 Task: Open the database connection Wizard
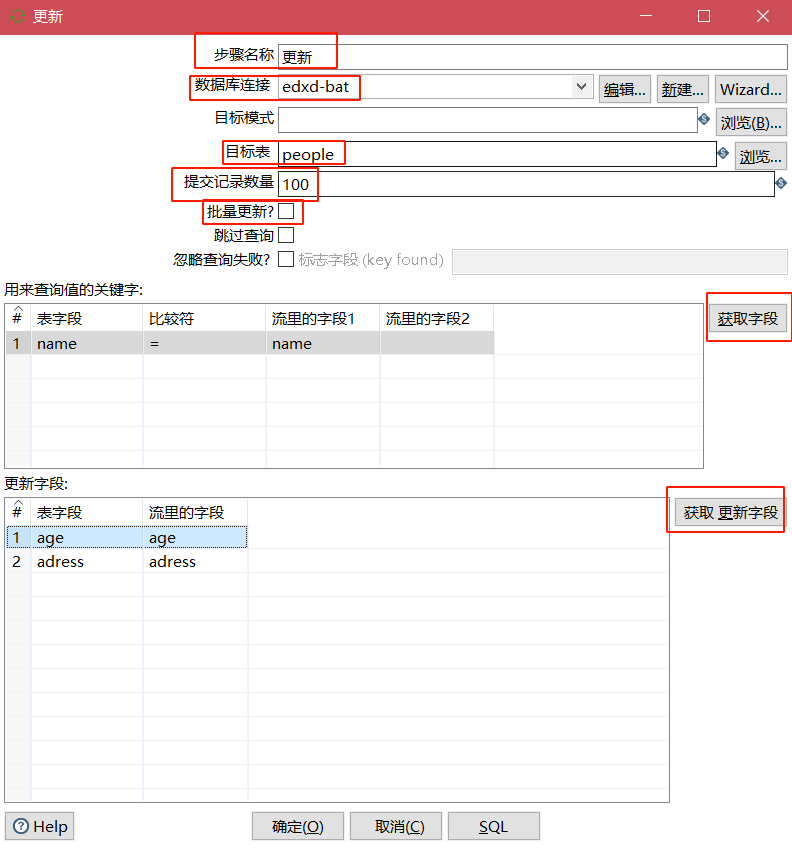[750, 89]
